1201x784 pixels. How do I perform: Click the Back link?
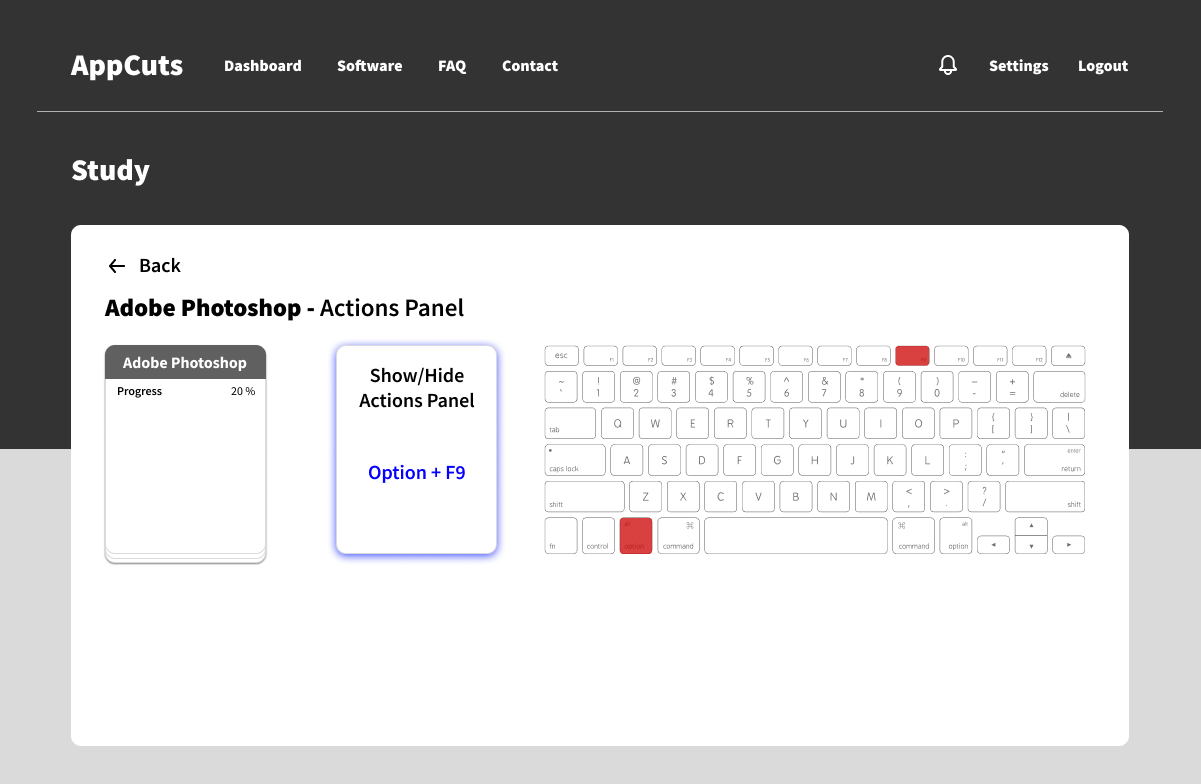160,266
